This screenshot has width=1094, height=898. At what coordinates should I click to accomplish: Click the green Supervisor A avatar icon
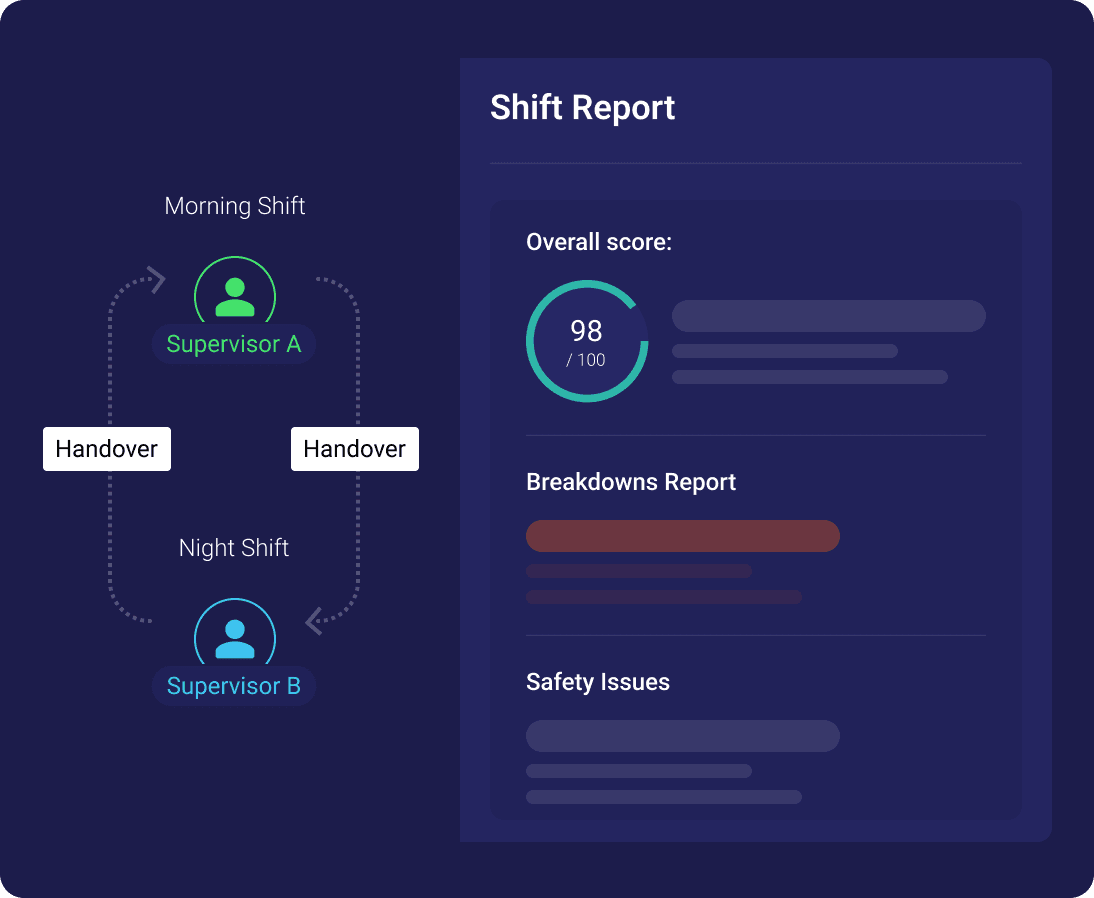(235, 293)
